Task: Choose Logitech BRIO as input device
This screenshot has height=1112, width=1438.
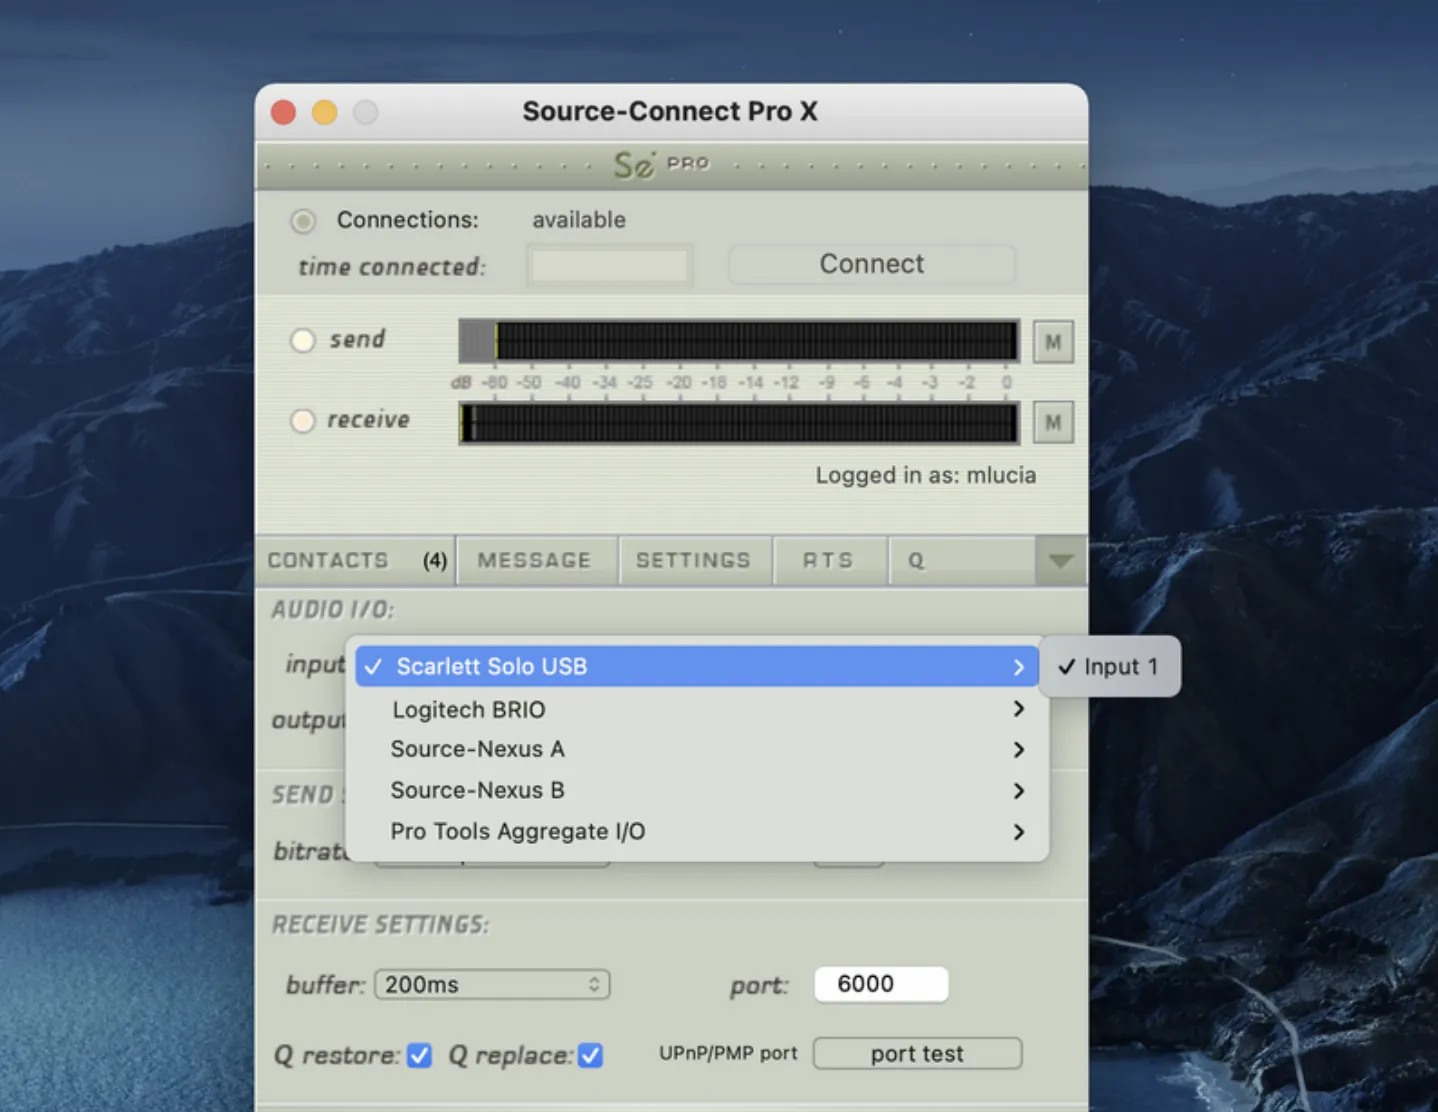Action: (x=697, y=709)
